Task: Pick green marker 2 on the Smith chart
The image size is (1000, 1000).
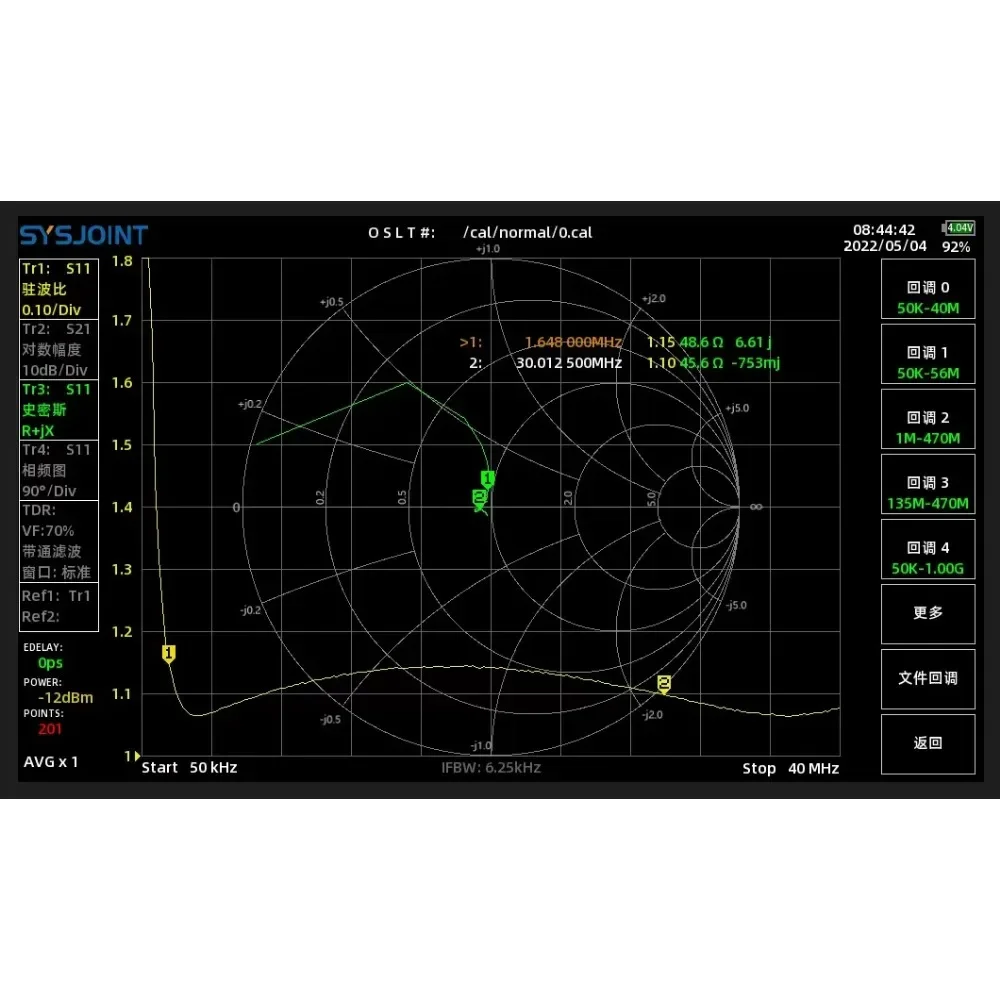Action: pyautogui.click(x=479, y=497)
